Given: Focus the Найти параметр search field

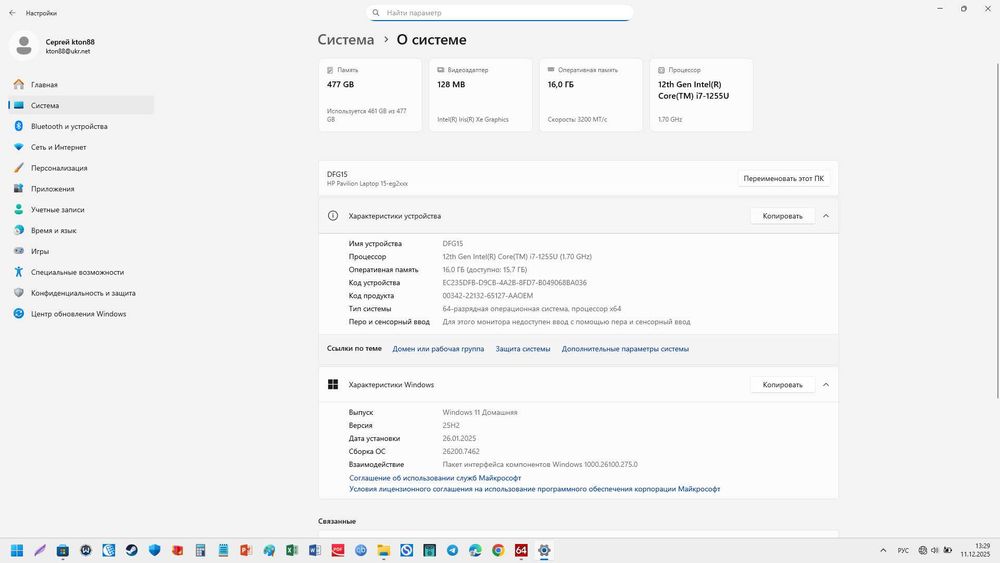Looking at the screenshot, I should pyautogui.click(x=499, y=13).
